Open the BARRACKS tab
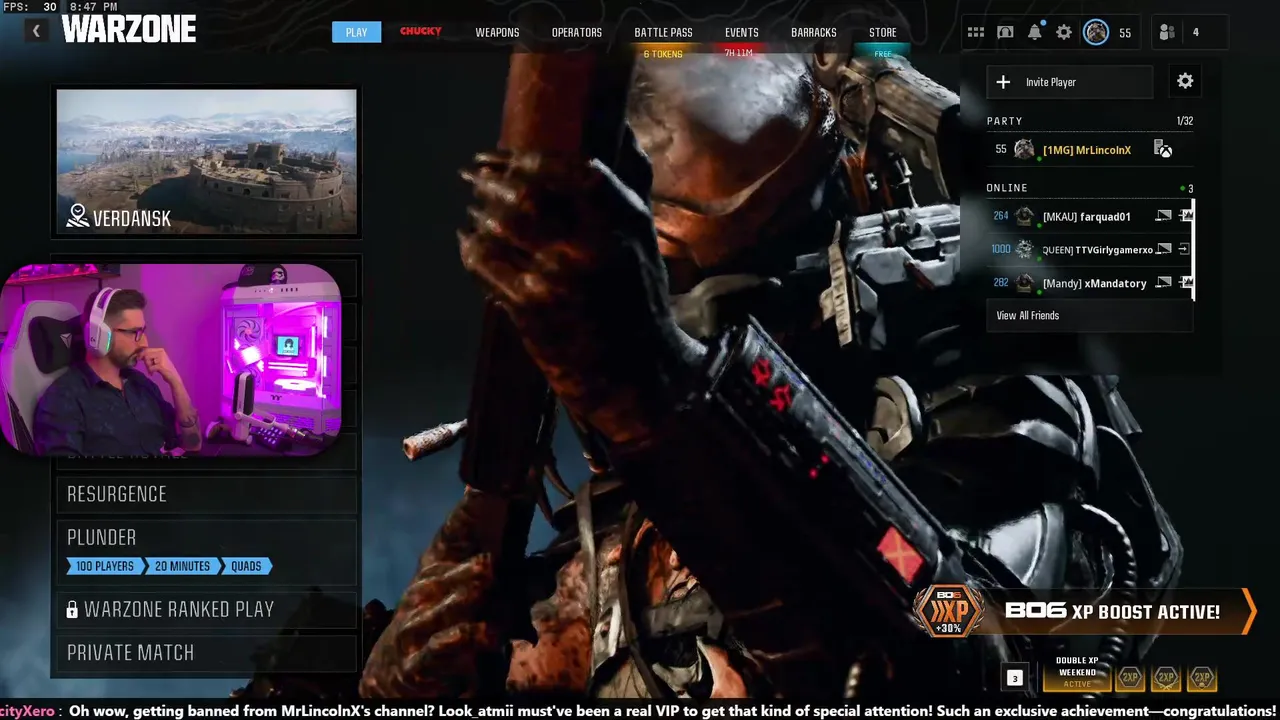This screenshot has height=720, width=1280. pos(814,33)
